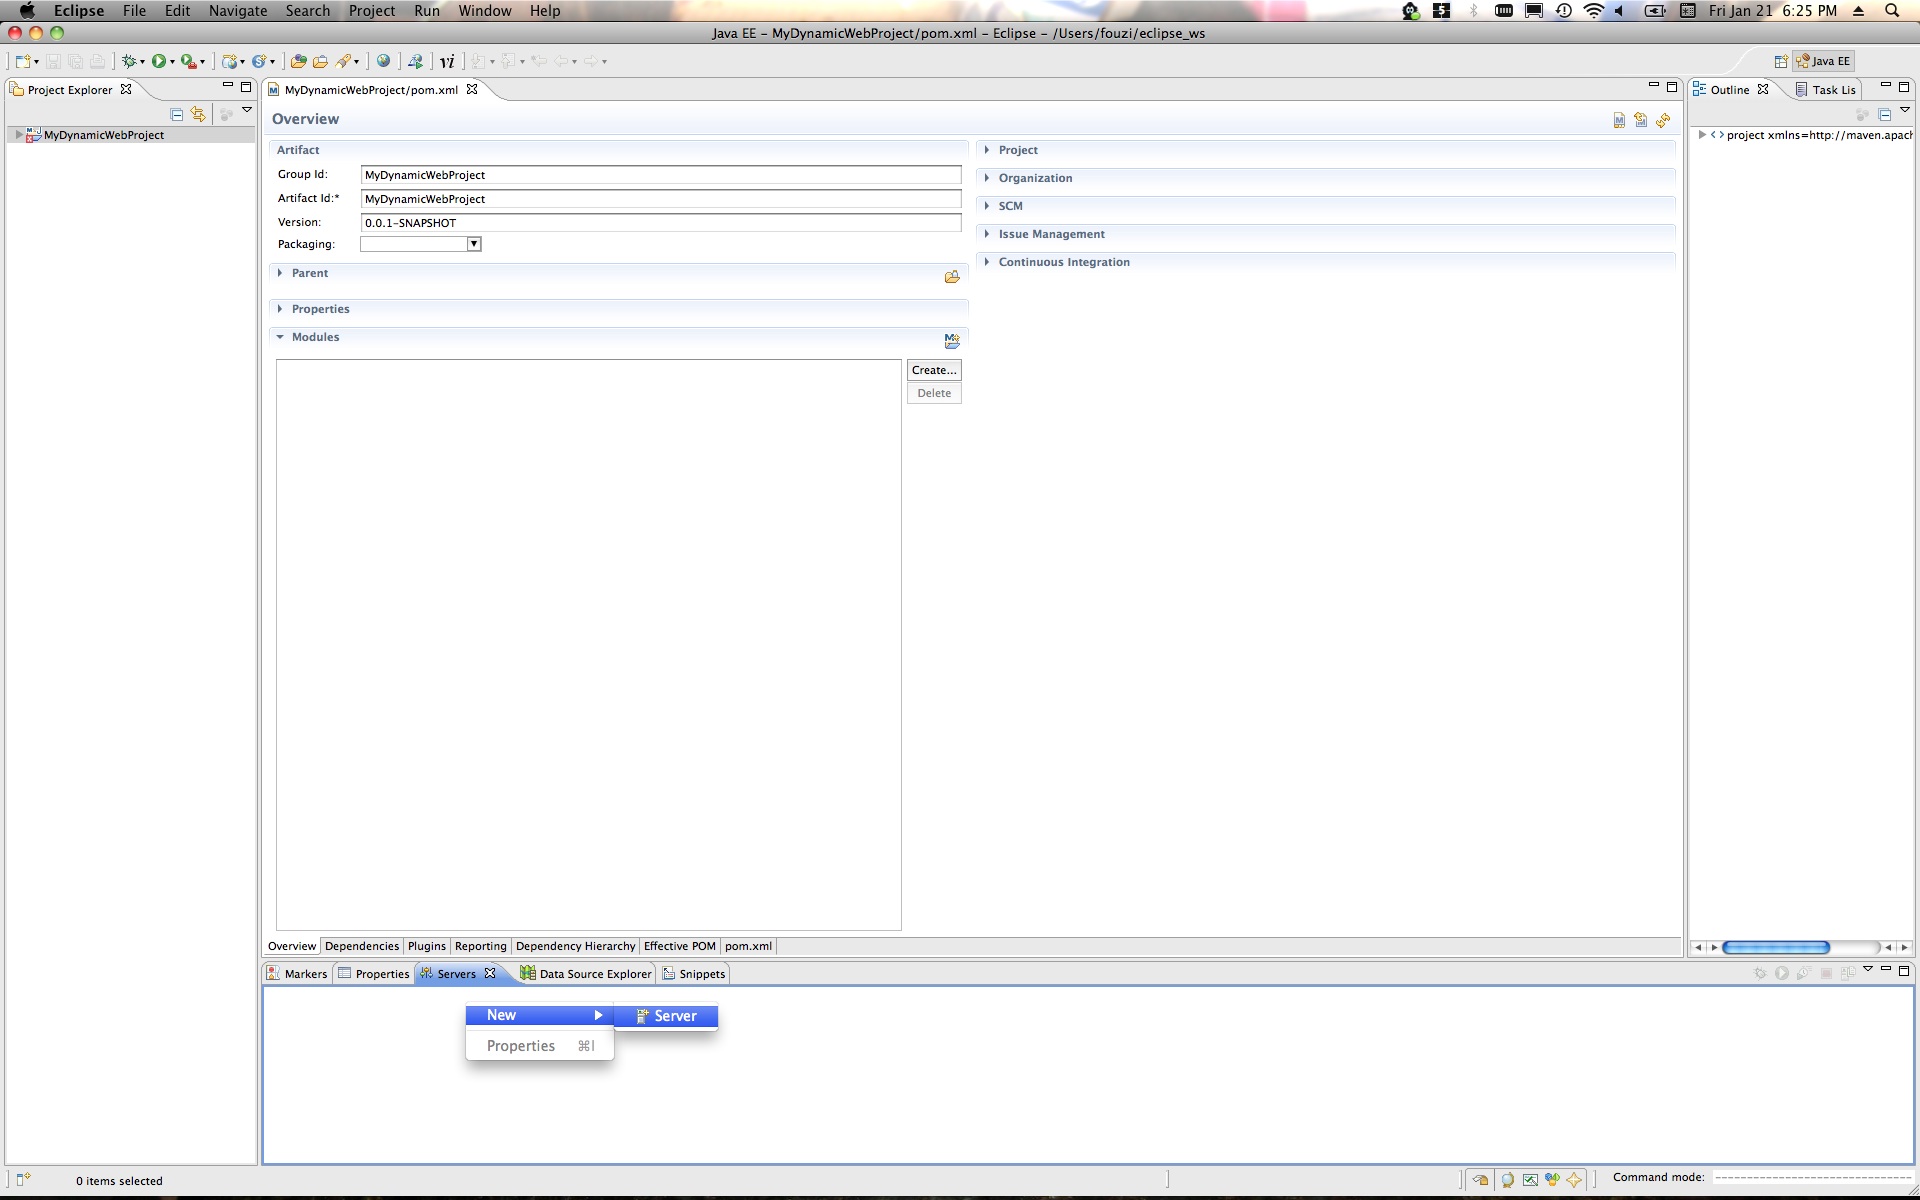The width and height of the screenshot is (1920, 1200).
Task: Expand the Continuous Integration section
Action: pyautogui.click(x=987, y=262)
